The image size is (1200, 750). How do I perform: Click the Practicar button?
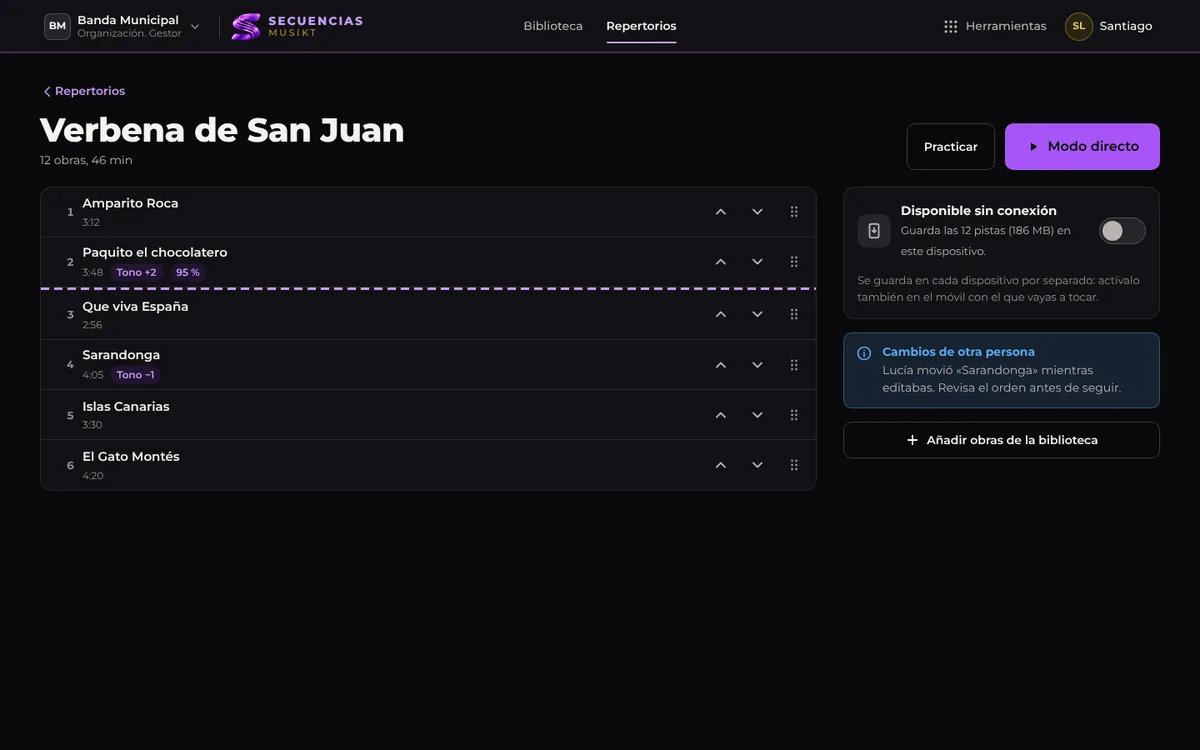951,147
